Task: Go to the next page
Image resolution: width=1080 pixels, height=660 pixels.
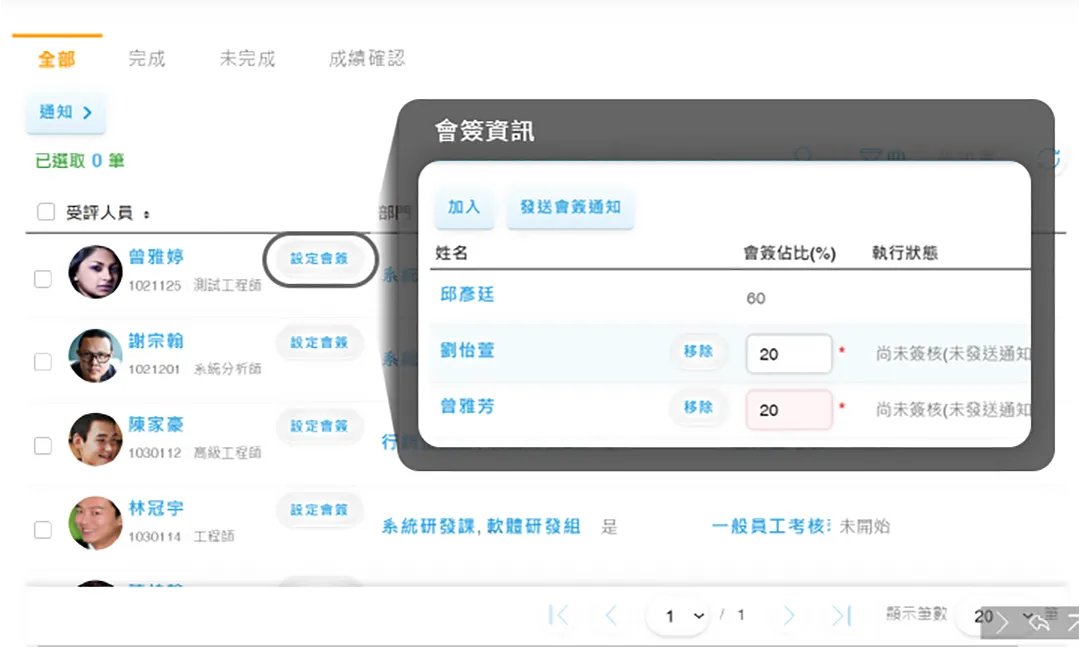Action: [x=789, y=617]
